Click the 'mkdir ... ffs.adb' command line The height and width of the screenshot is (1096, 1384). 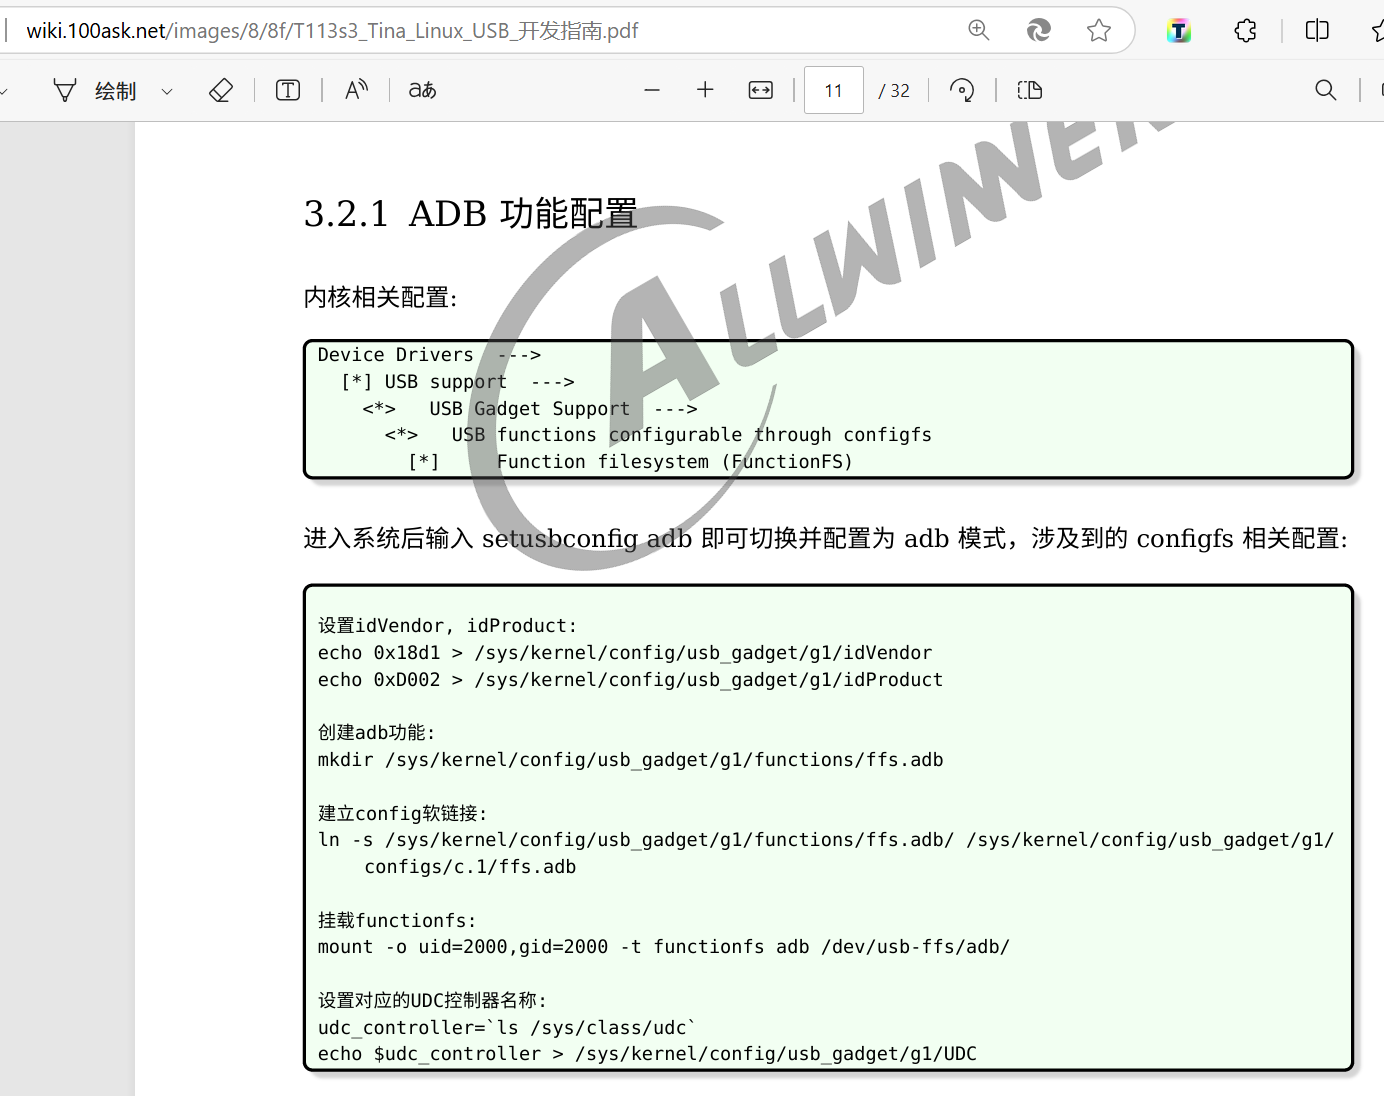[x=630, y=760]
